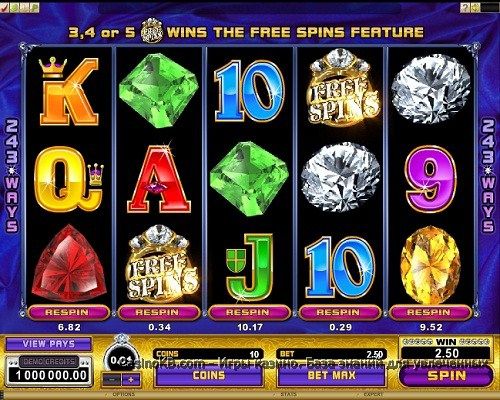Click the BET MAX button
500x400 pixels.
click(331, 375)
